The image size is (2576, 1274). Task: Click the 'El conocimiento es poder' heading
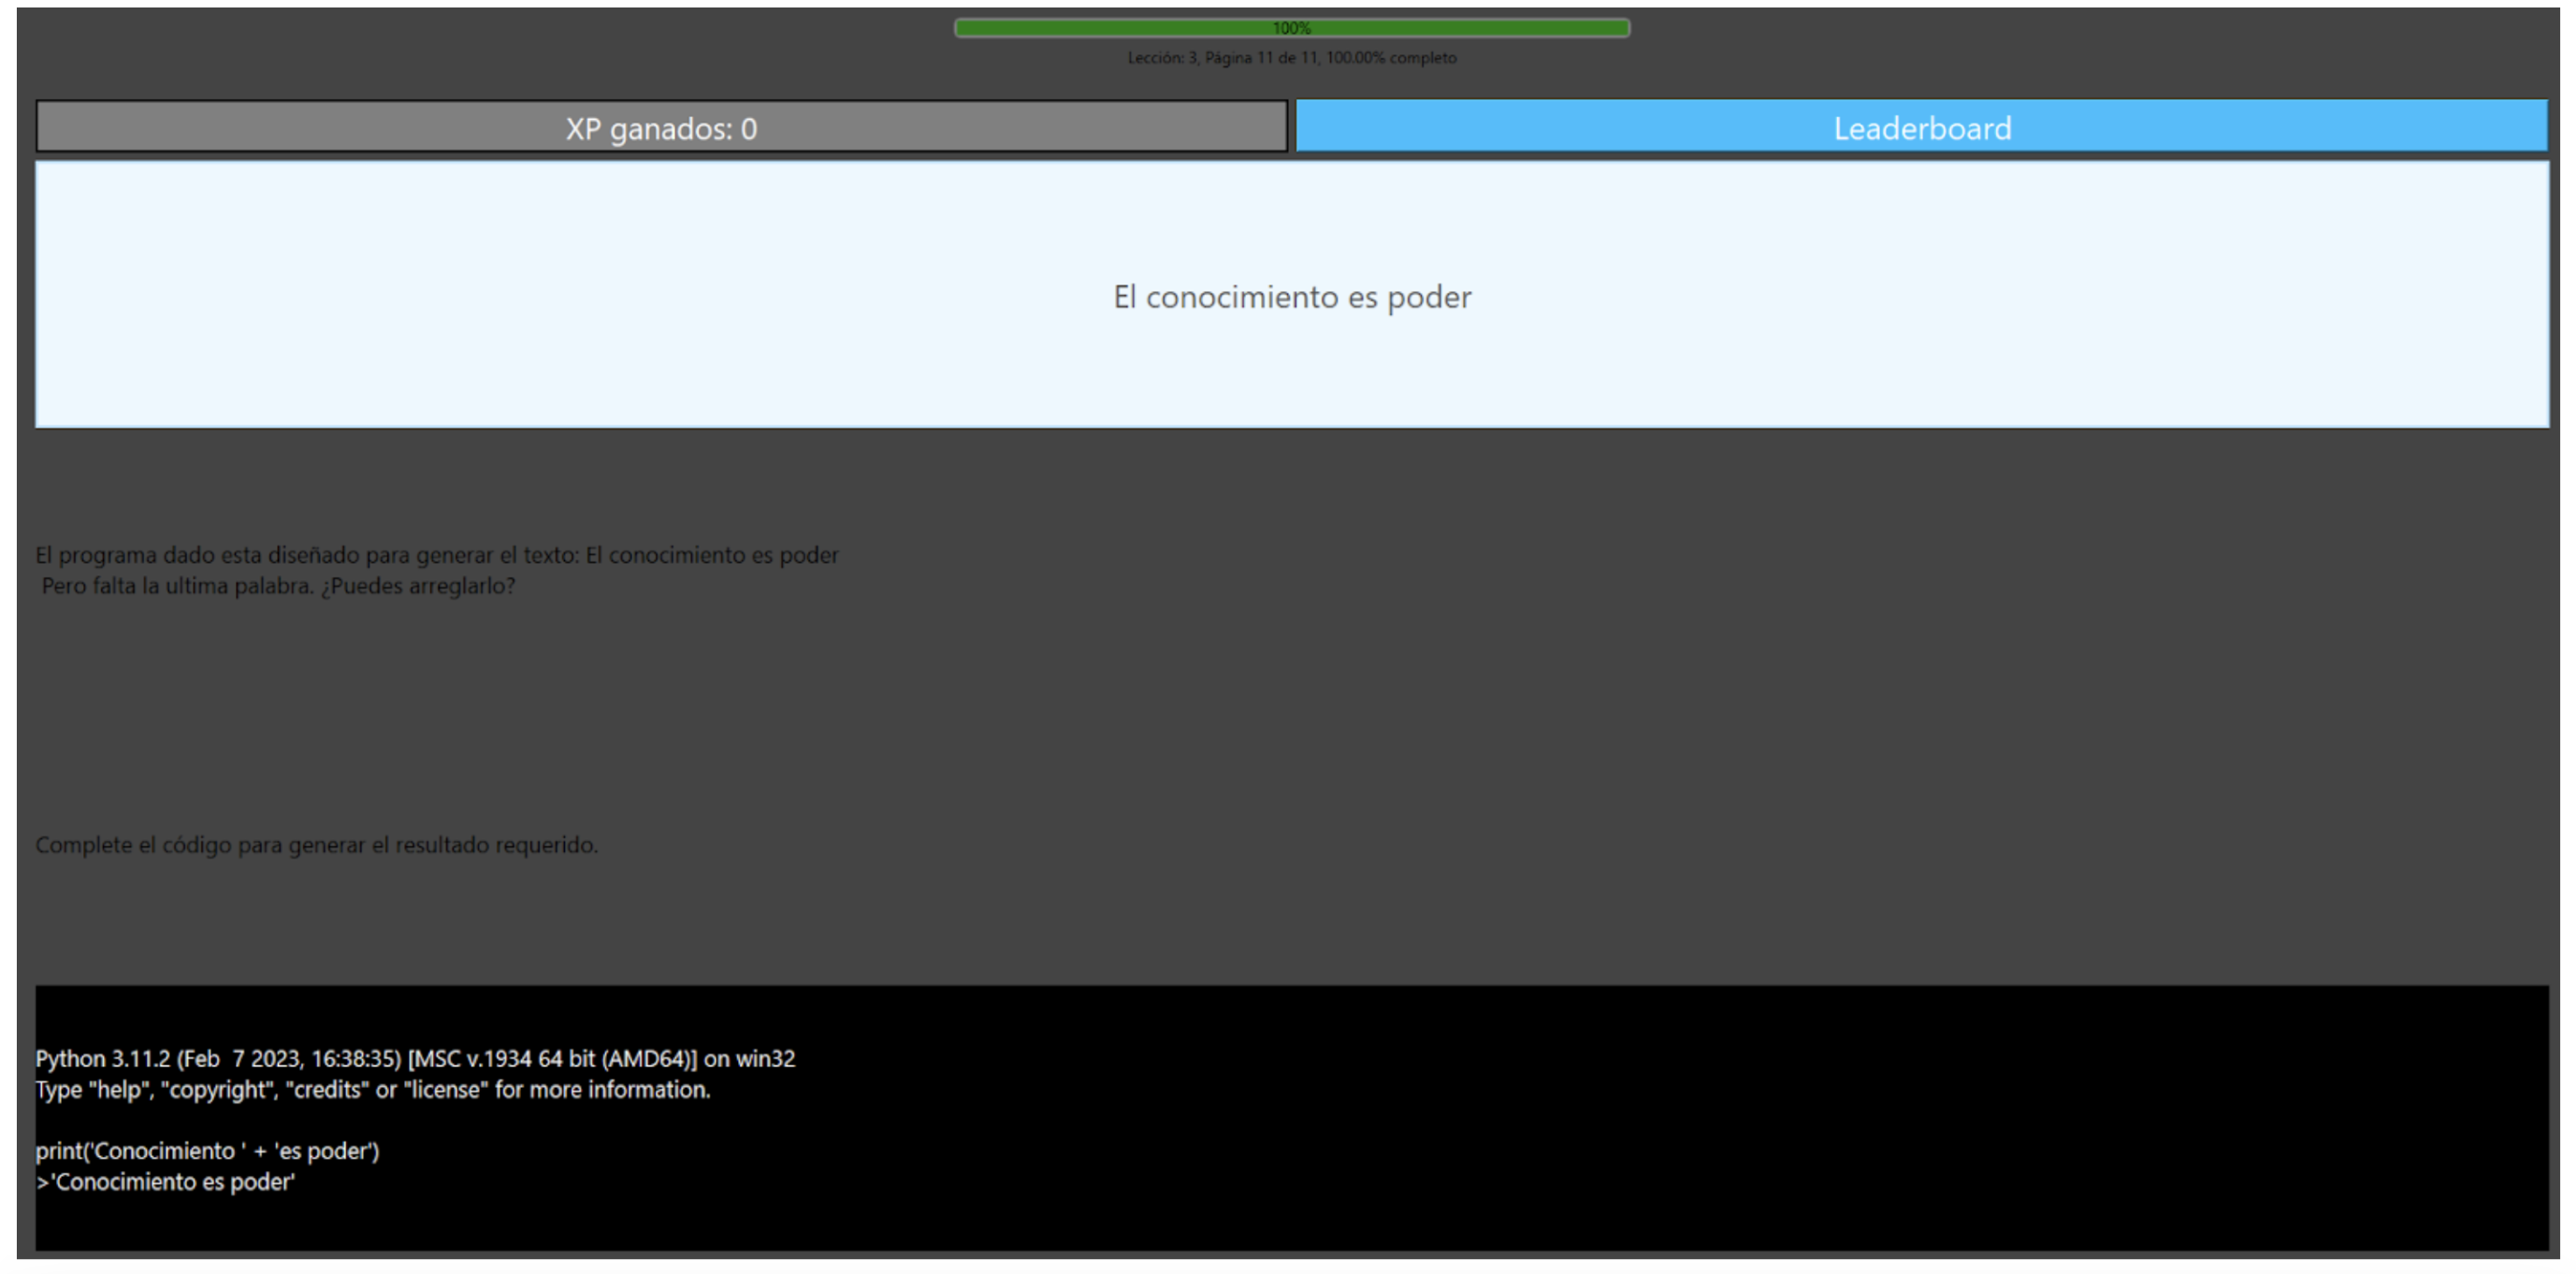[x=1291, y=297]
